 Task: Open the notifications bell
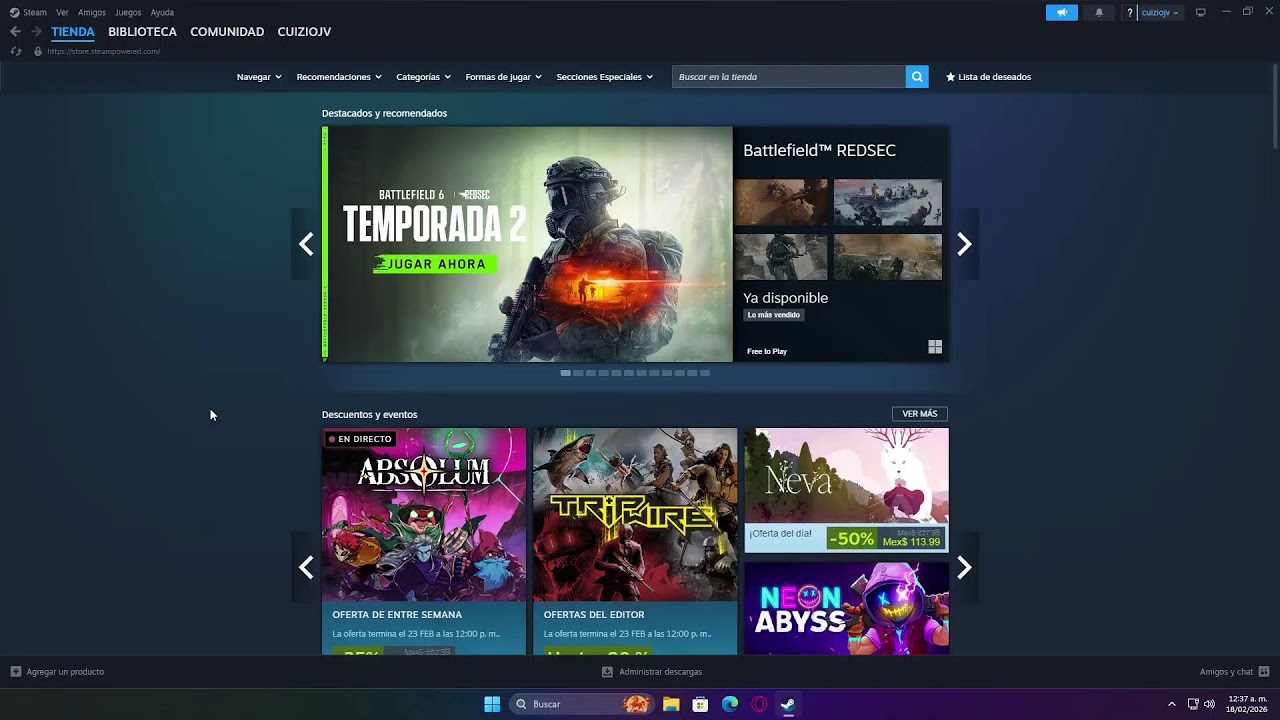pos(1099,12)
